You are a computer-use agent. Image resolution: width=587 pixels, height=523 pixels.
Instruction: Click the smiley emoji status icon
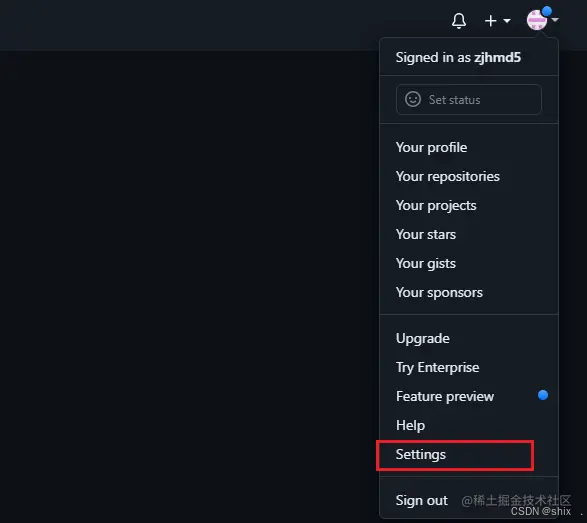[413, 99]
